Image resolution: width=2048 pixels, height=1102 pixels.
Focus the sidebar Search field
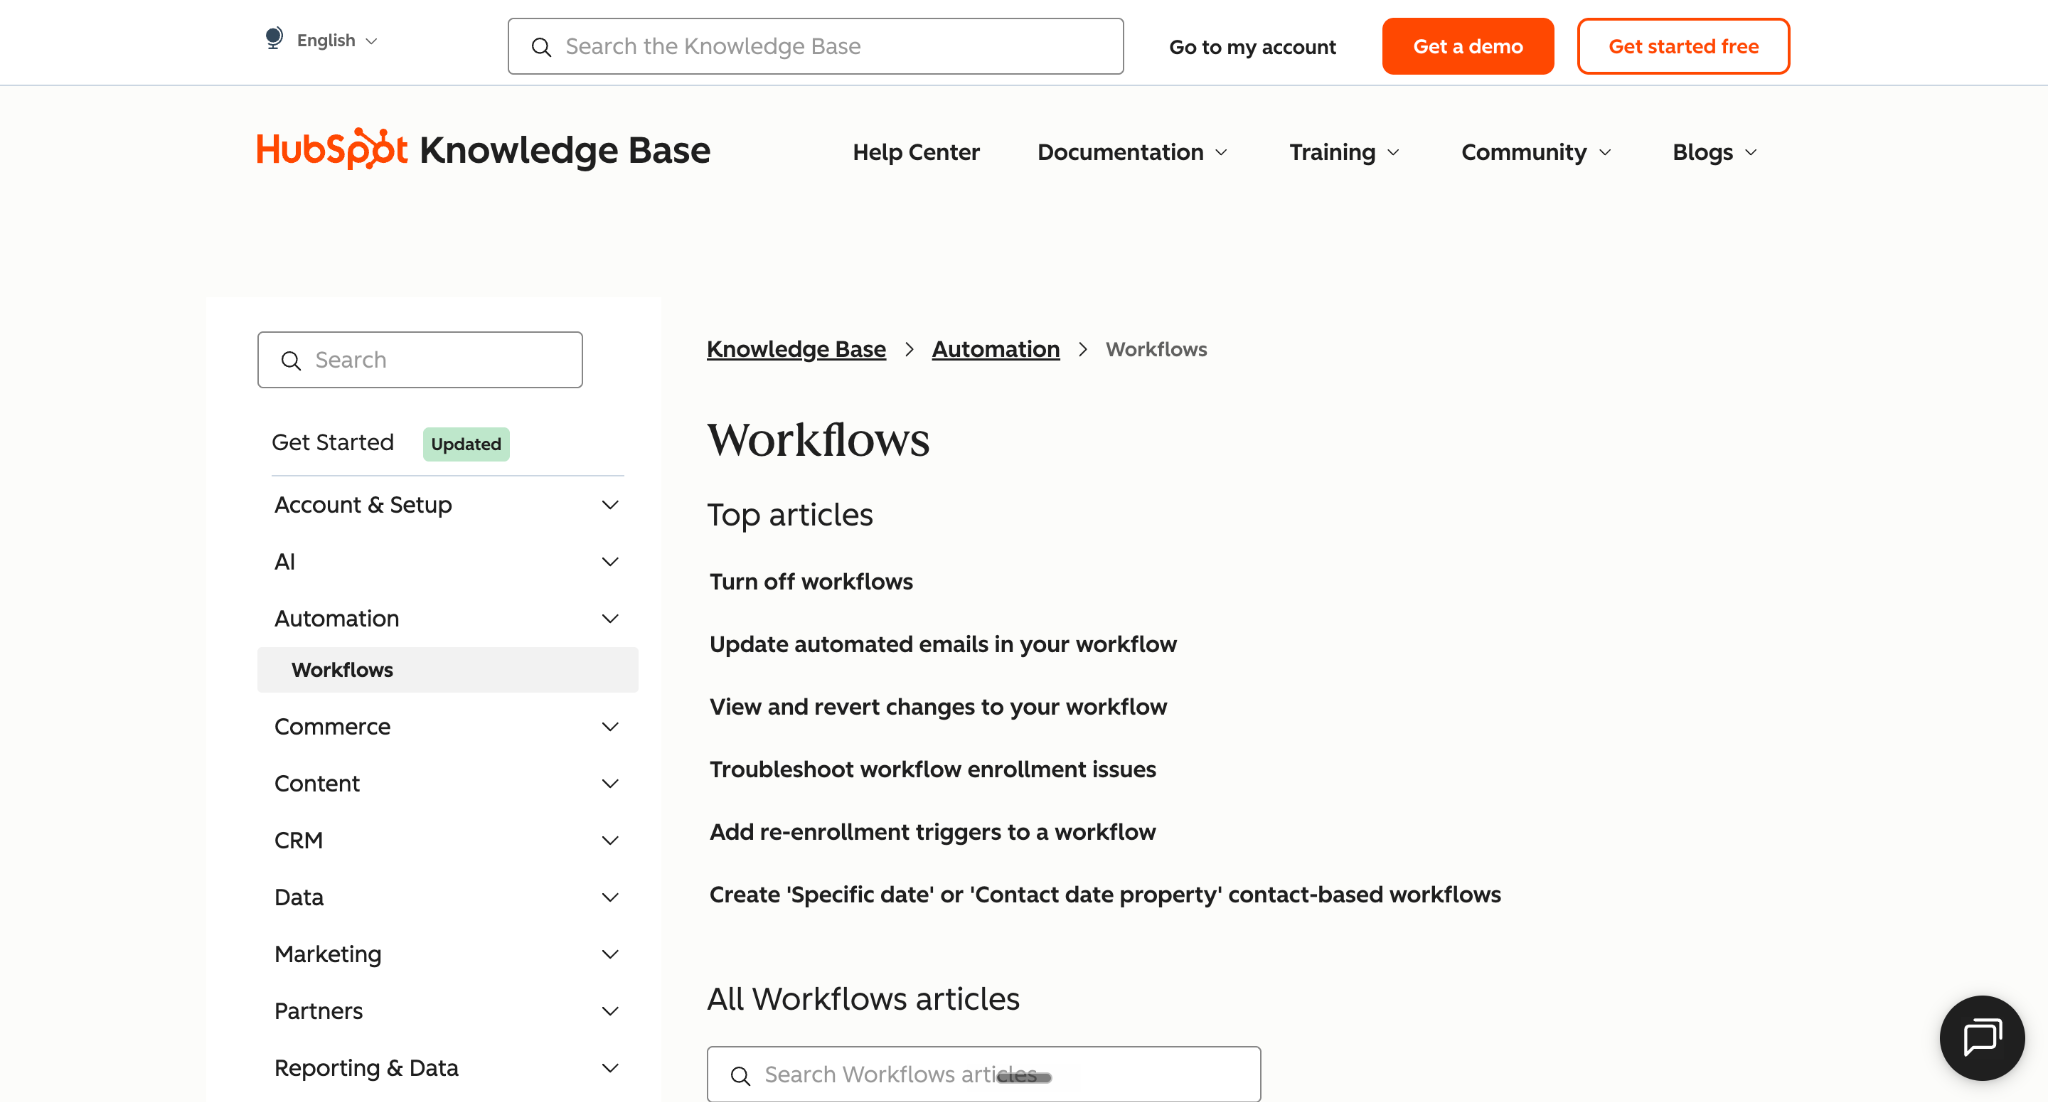pos(420,360)
